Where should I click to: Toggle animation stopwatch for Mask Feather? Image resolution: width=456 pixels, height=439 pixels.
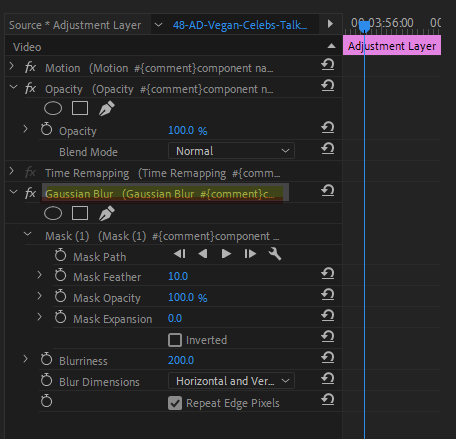click(60, 275)
